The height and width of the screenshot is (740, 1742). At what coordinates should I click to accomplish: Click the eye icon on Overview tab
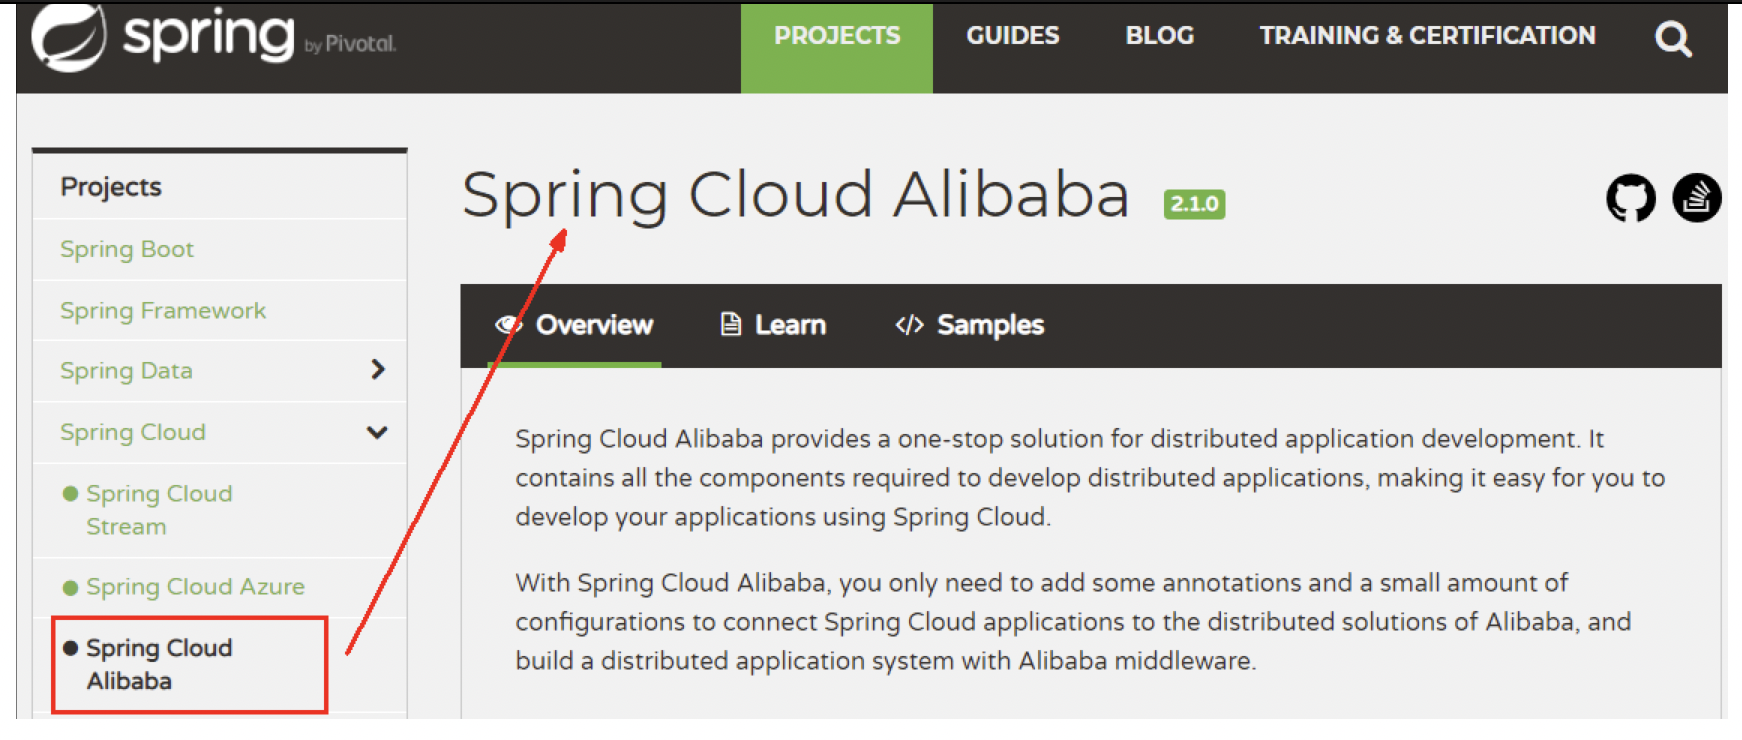coord(509,325)
